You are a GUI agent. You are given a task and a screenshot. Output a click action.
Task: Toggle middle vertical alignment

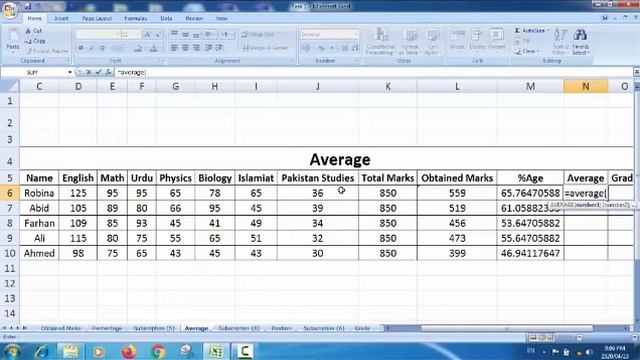tap(185, 34)
